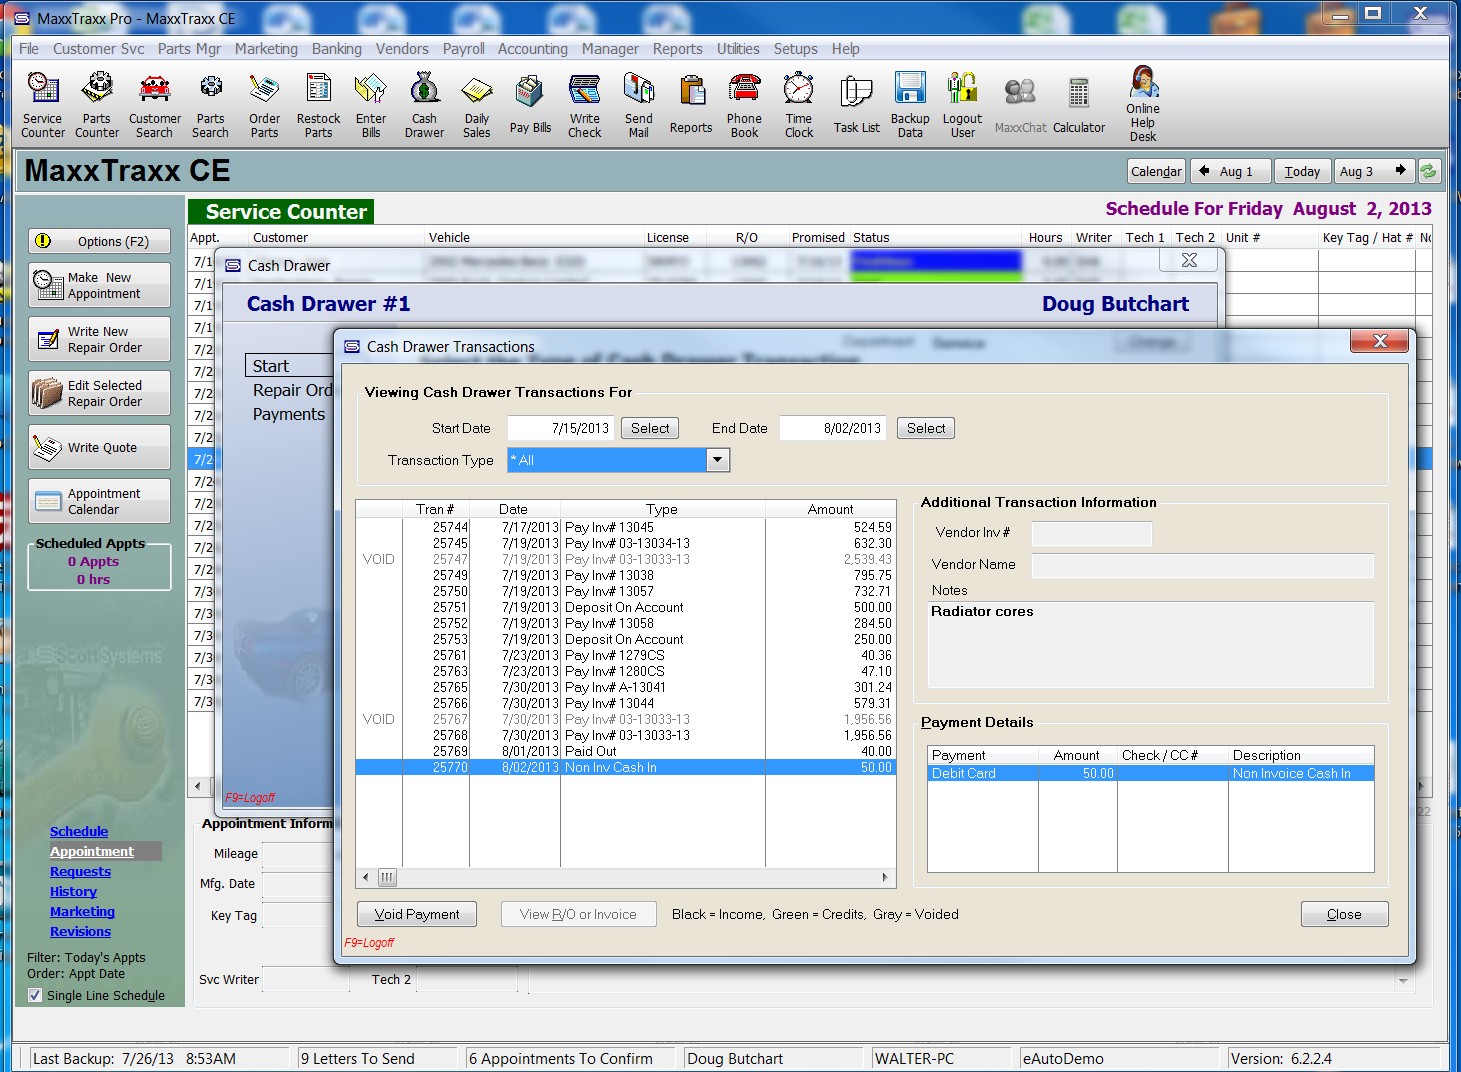Open the History link

(x=73, y=891)
